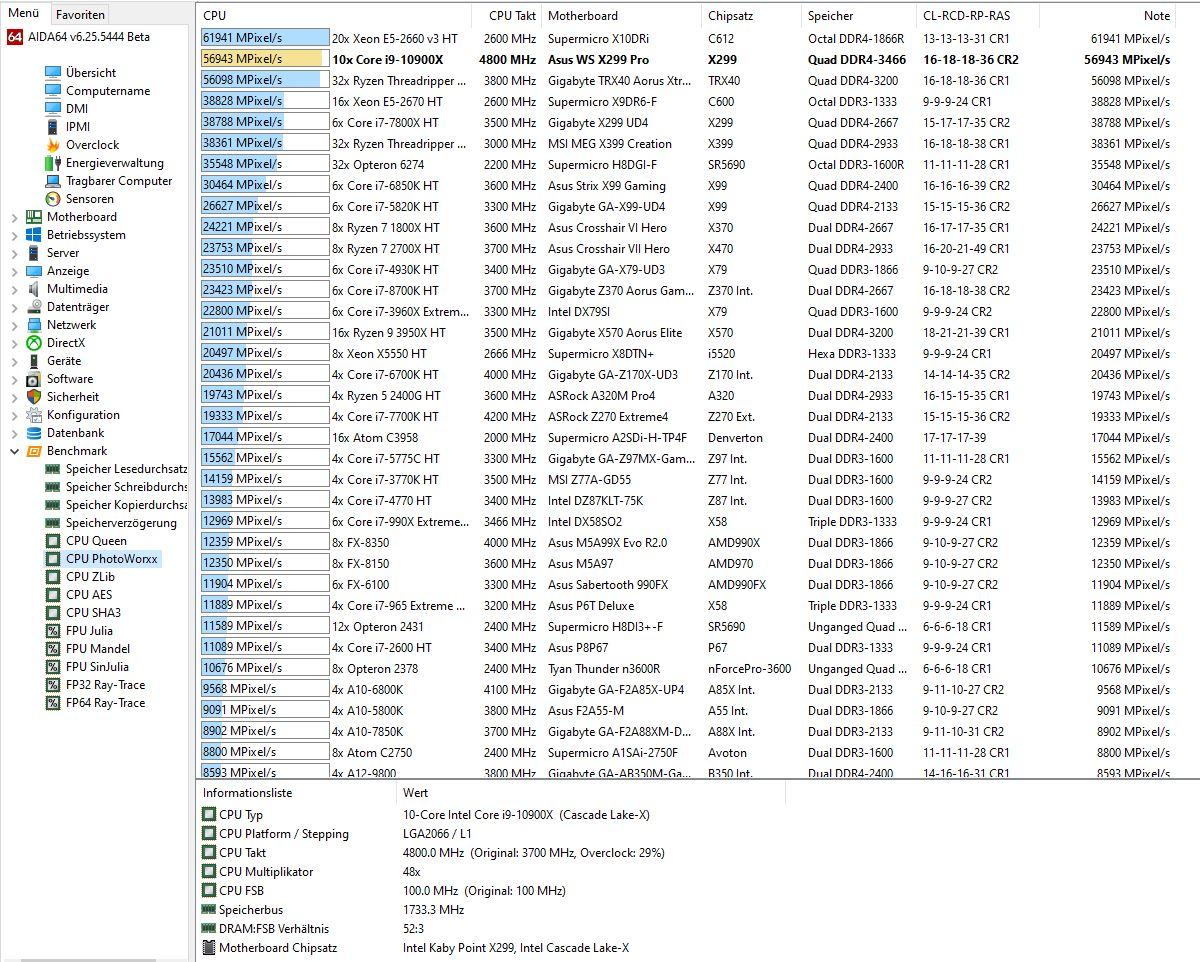Viewport: 1200px width, 962px height.
Task: Expand the Betriebssystem tree node
Action: tap(15, 235)
